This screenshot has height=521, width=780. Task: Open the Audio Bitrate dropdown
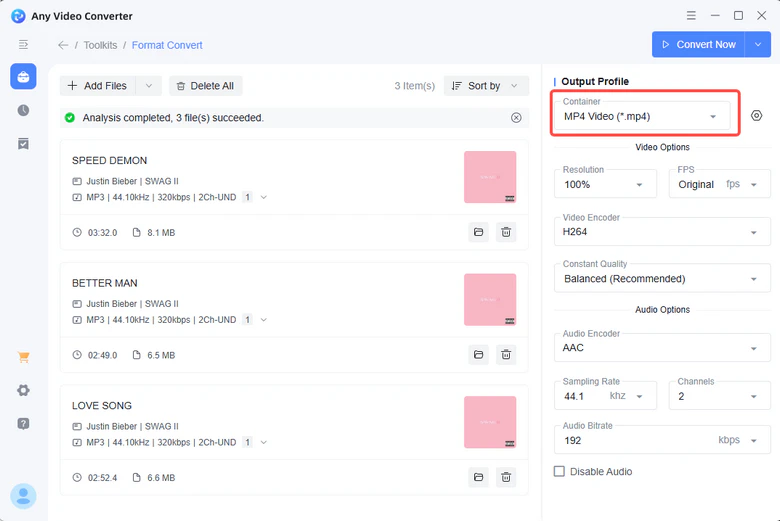663,440
